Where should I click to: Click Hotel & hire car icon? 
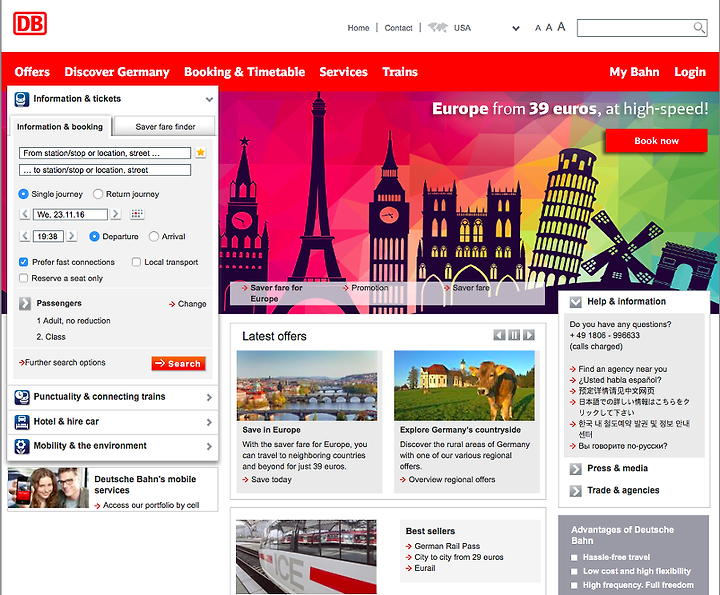22,422
